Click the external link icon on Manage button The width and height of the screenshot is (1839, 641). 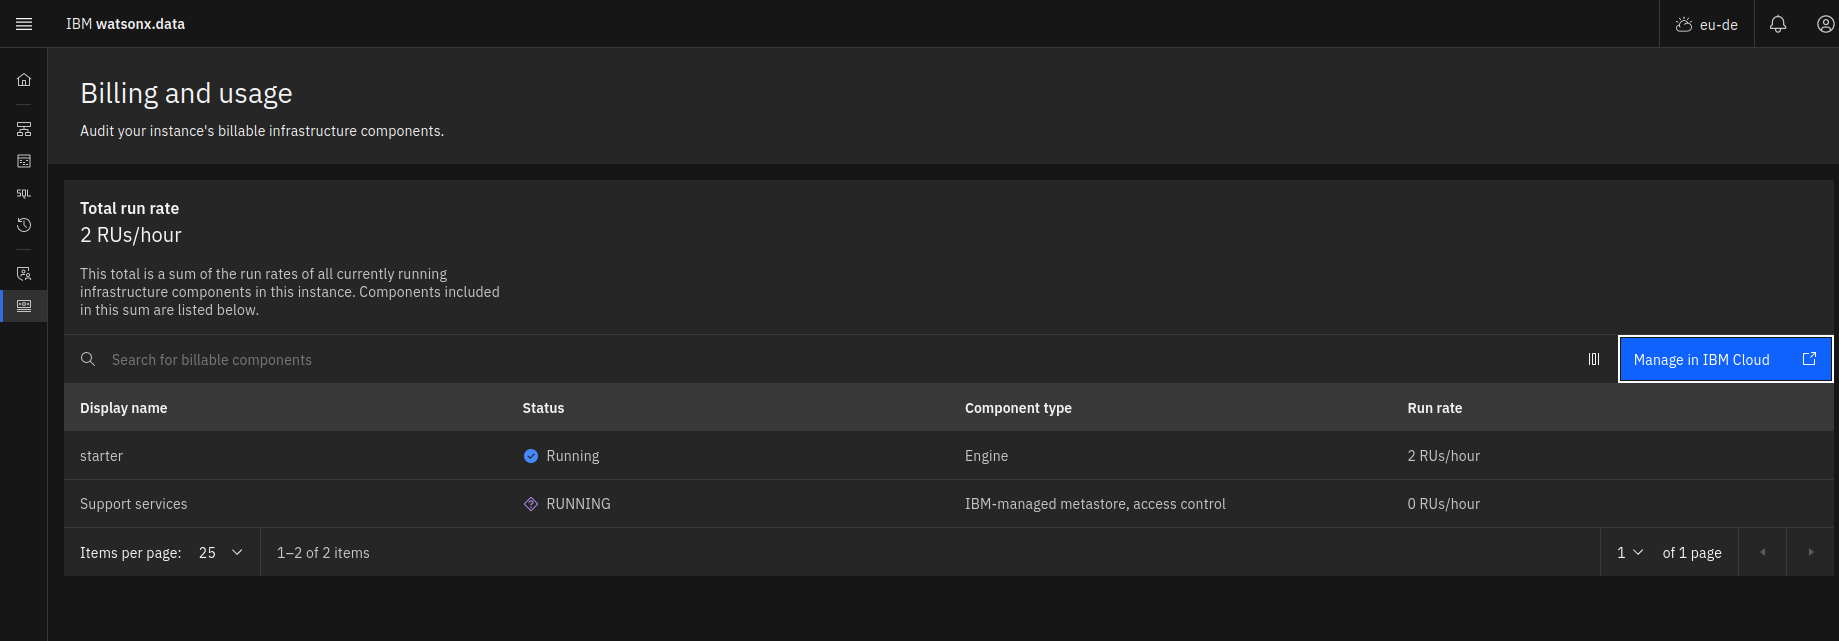[1809, 359]
